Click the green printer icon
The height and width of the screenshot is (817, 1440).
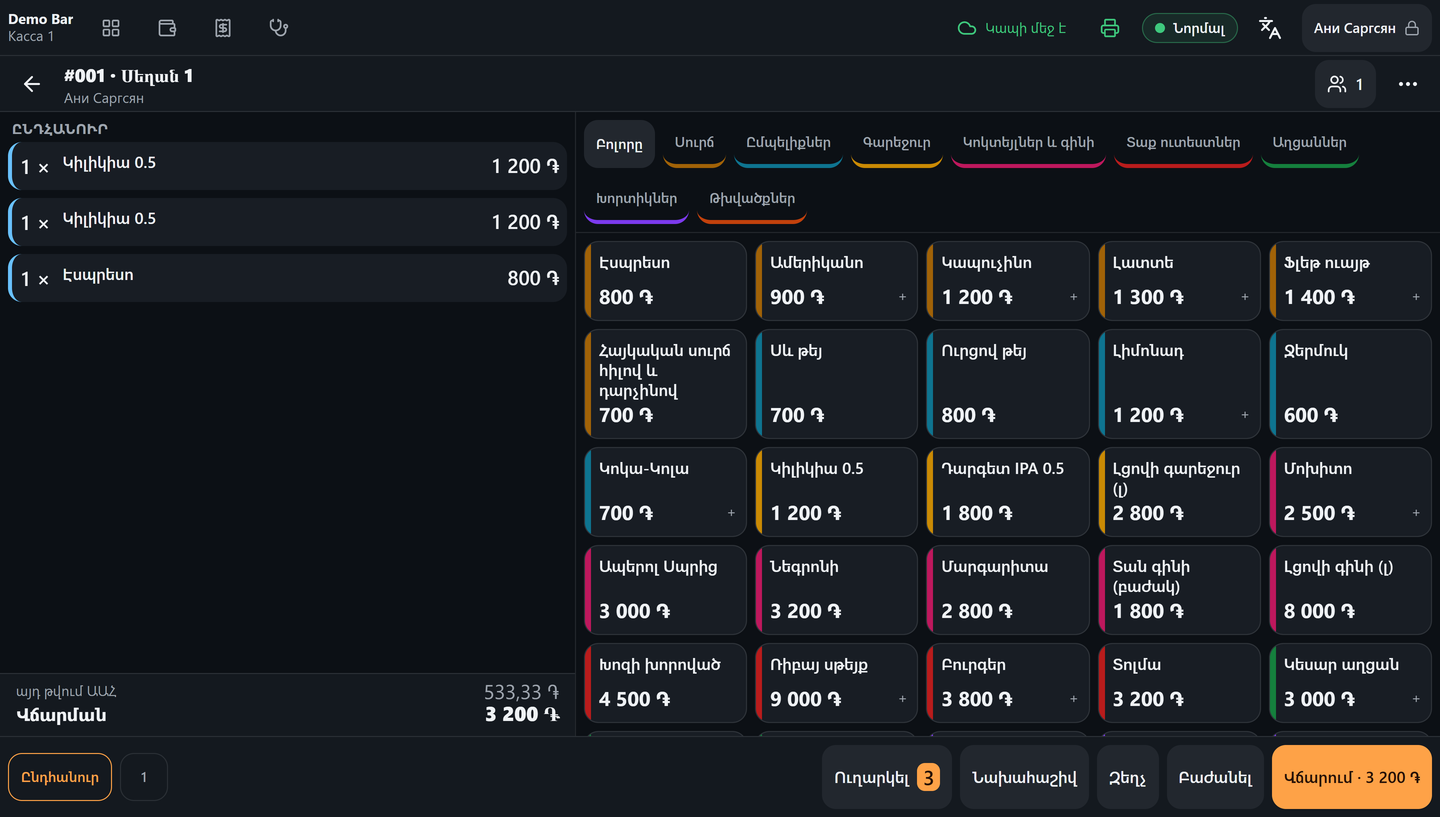tap(1110, 28)
